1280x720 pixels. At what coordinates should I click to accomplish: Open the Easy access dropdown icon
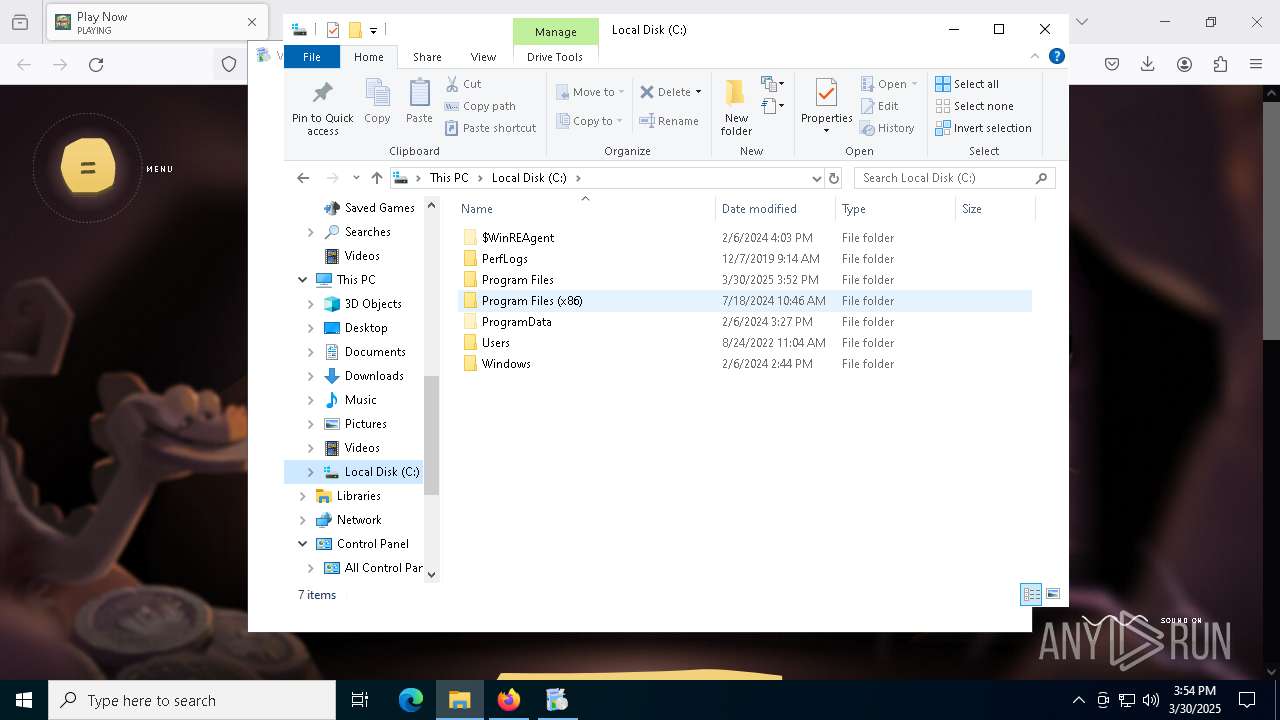tap(772, 105)
